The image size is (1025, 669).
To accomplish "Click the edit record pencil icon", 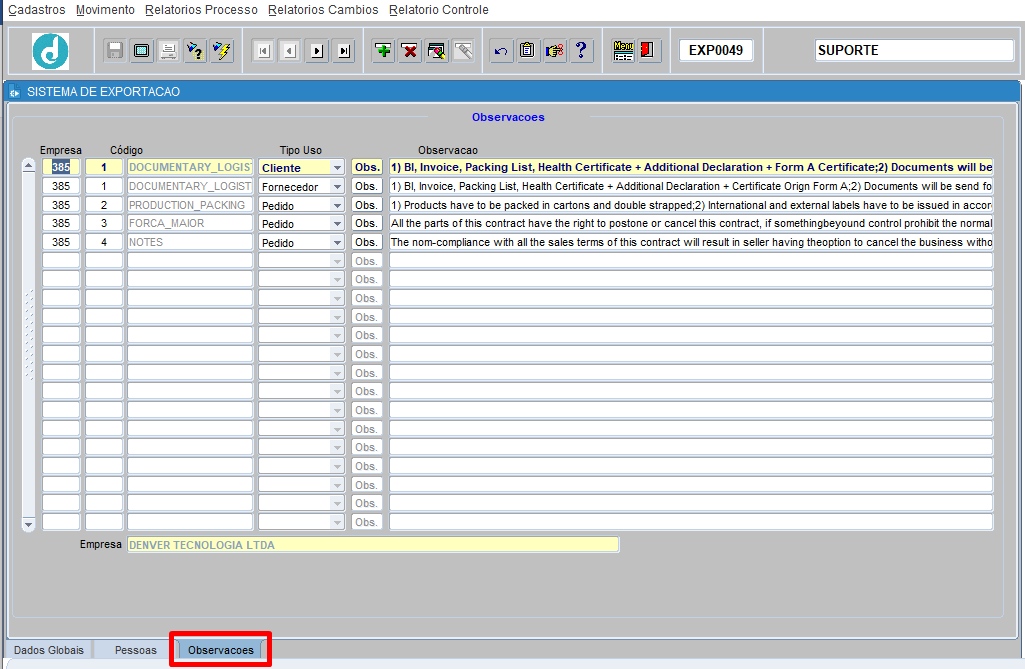I will coord(437,50).
